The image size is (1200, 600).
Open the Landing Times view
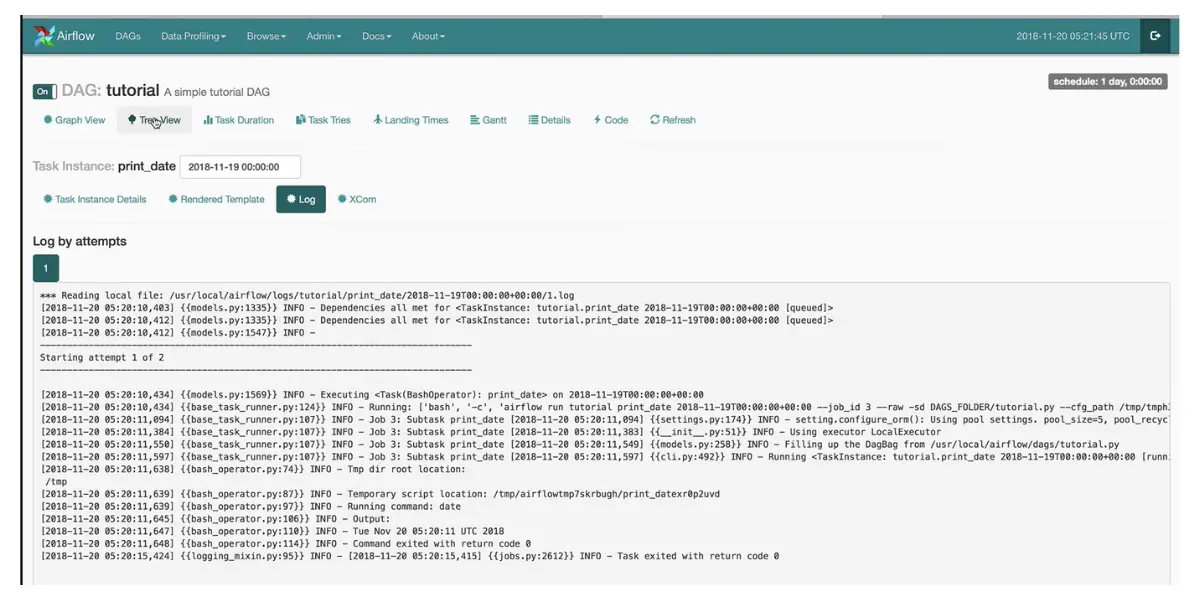tap(411, 120)
